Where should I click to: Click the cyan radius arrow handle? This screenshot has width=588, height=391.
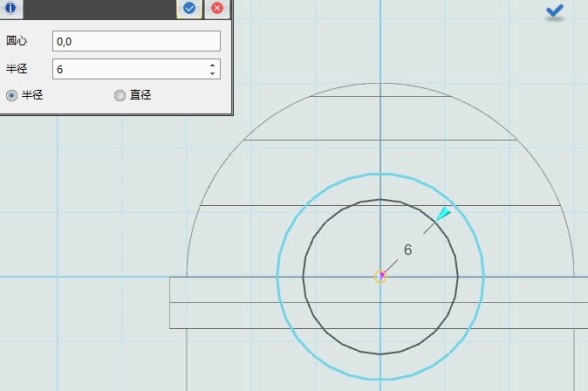click(x=443, y=214)
